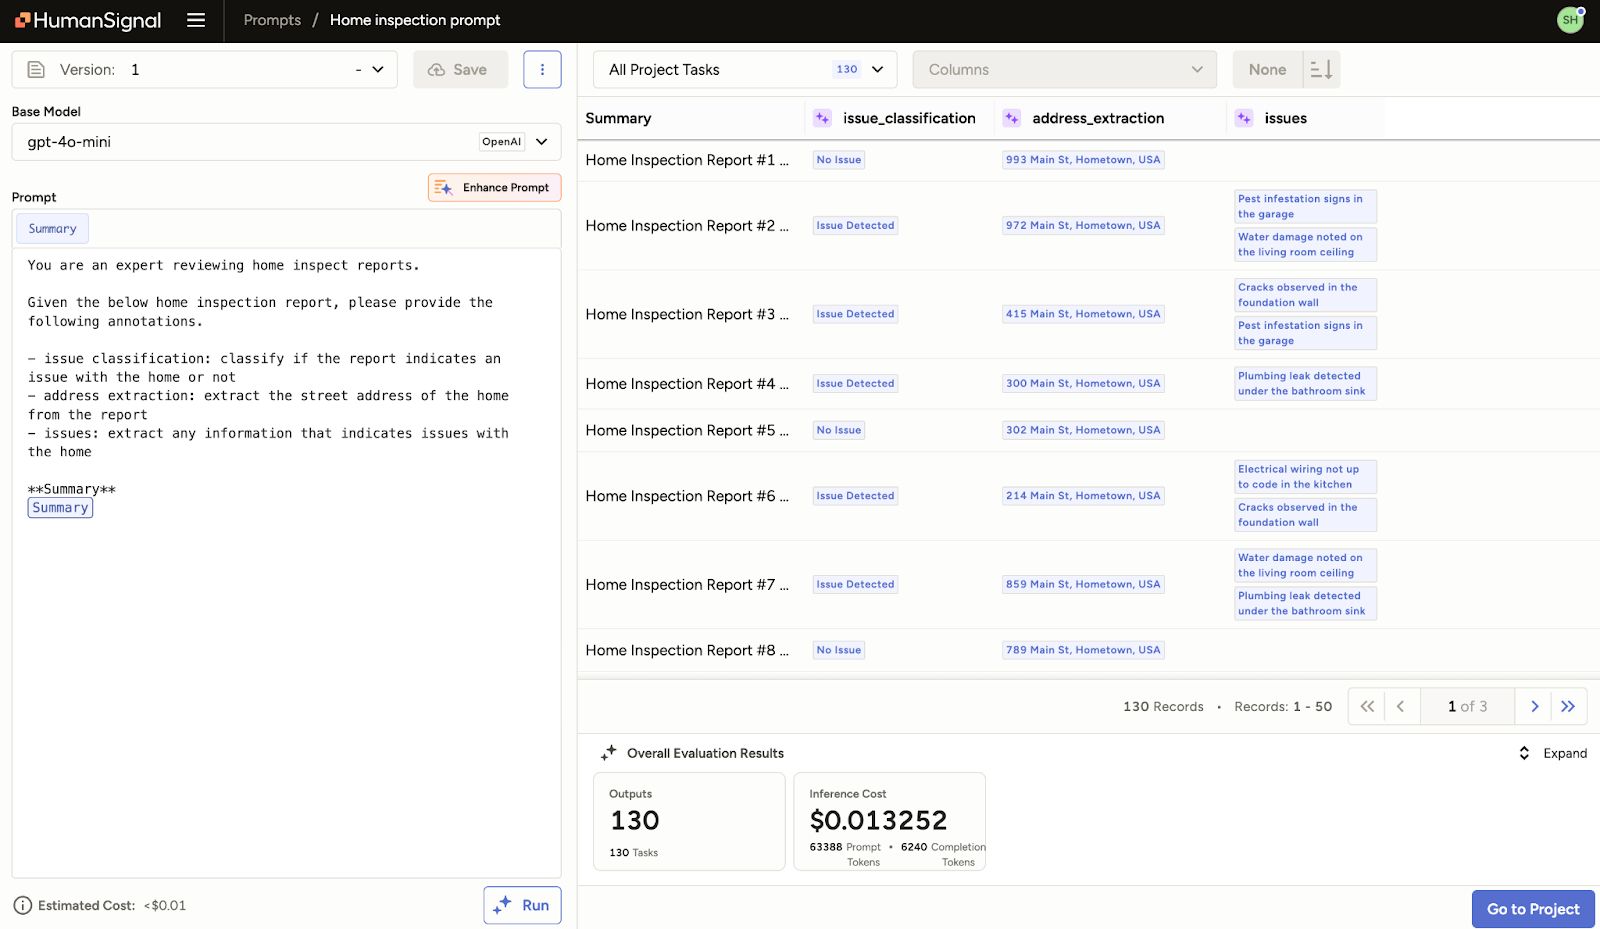Viewport: 1600px width, 929px height.
Task: Open the Columns dropdown
Action: pos(1065,70)
